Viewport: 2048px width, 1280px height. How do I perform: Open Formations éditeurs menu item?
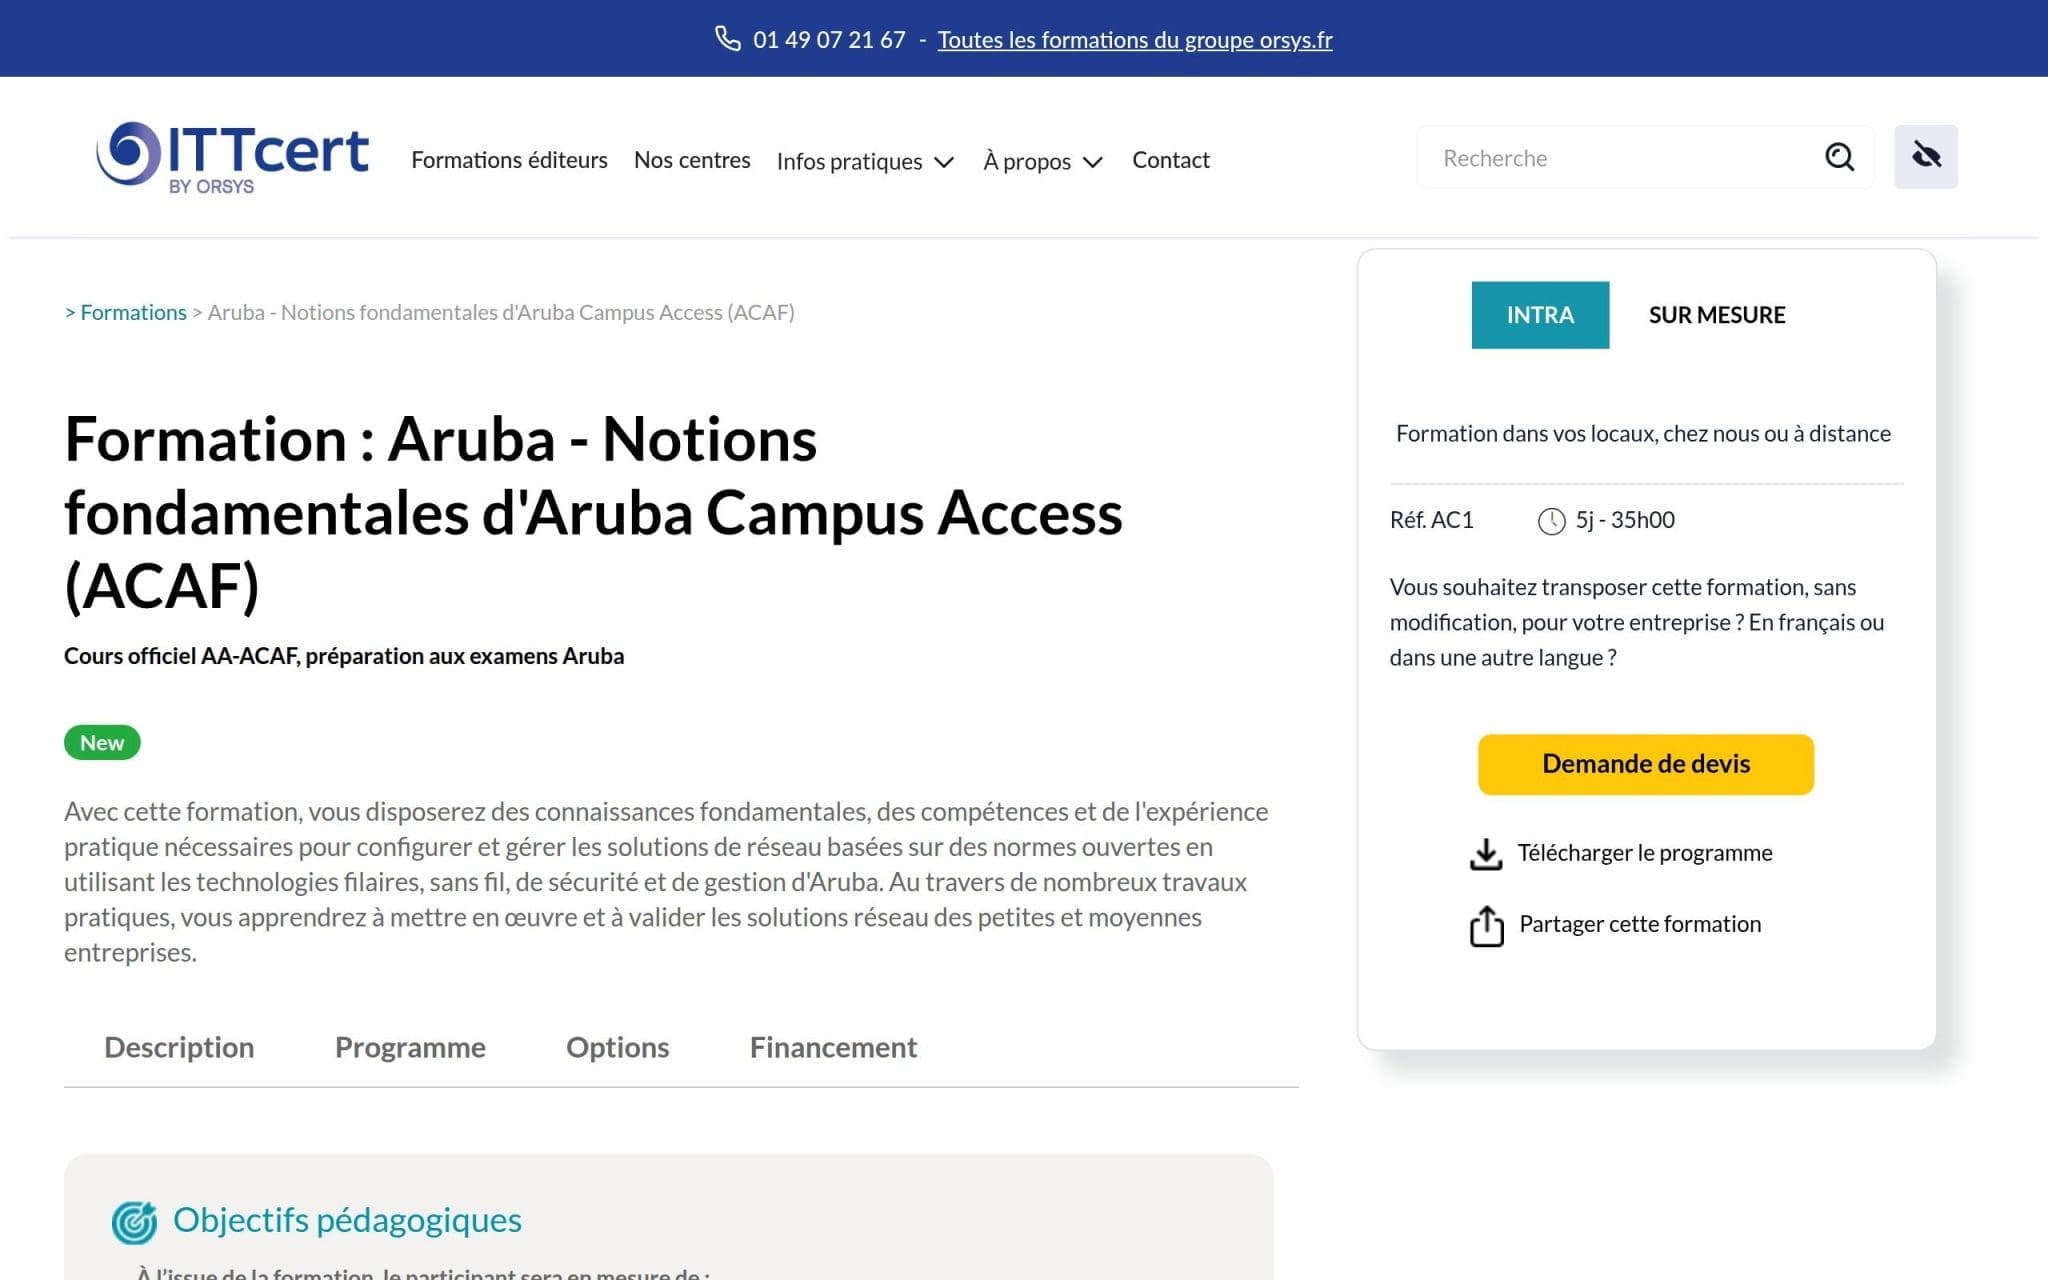point(509,160)
